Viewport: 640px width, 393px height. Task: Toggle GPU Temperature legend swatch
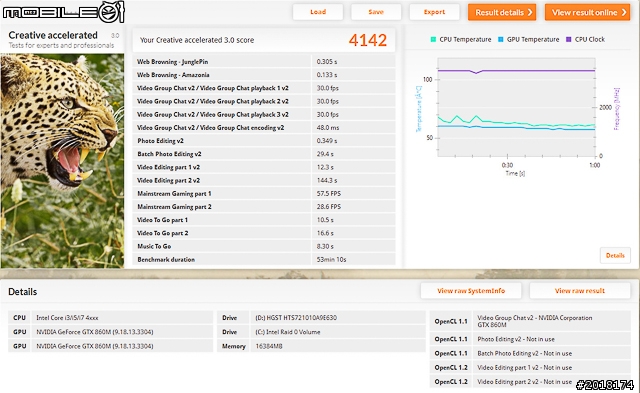500,39
